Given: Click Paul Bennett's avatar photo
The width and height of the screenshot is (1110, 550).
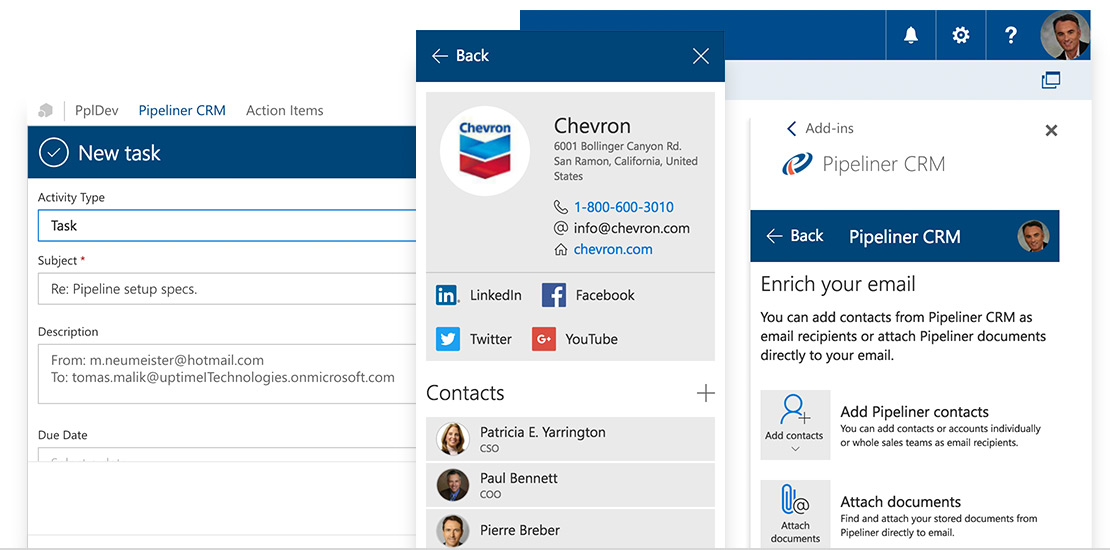Looking at the screenshot, I should 453,485.
